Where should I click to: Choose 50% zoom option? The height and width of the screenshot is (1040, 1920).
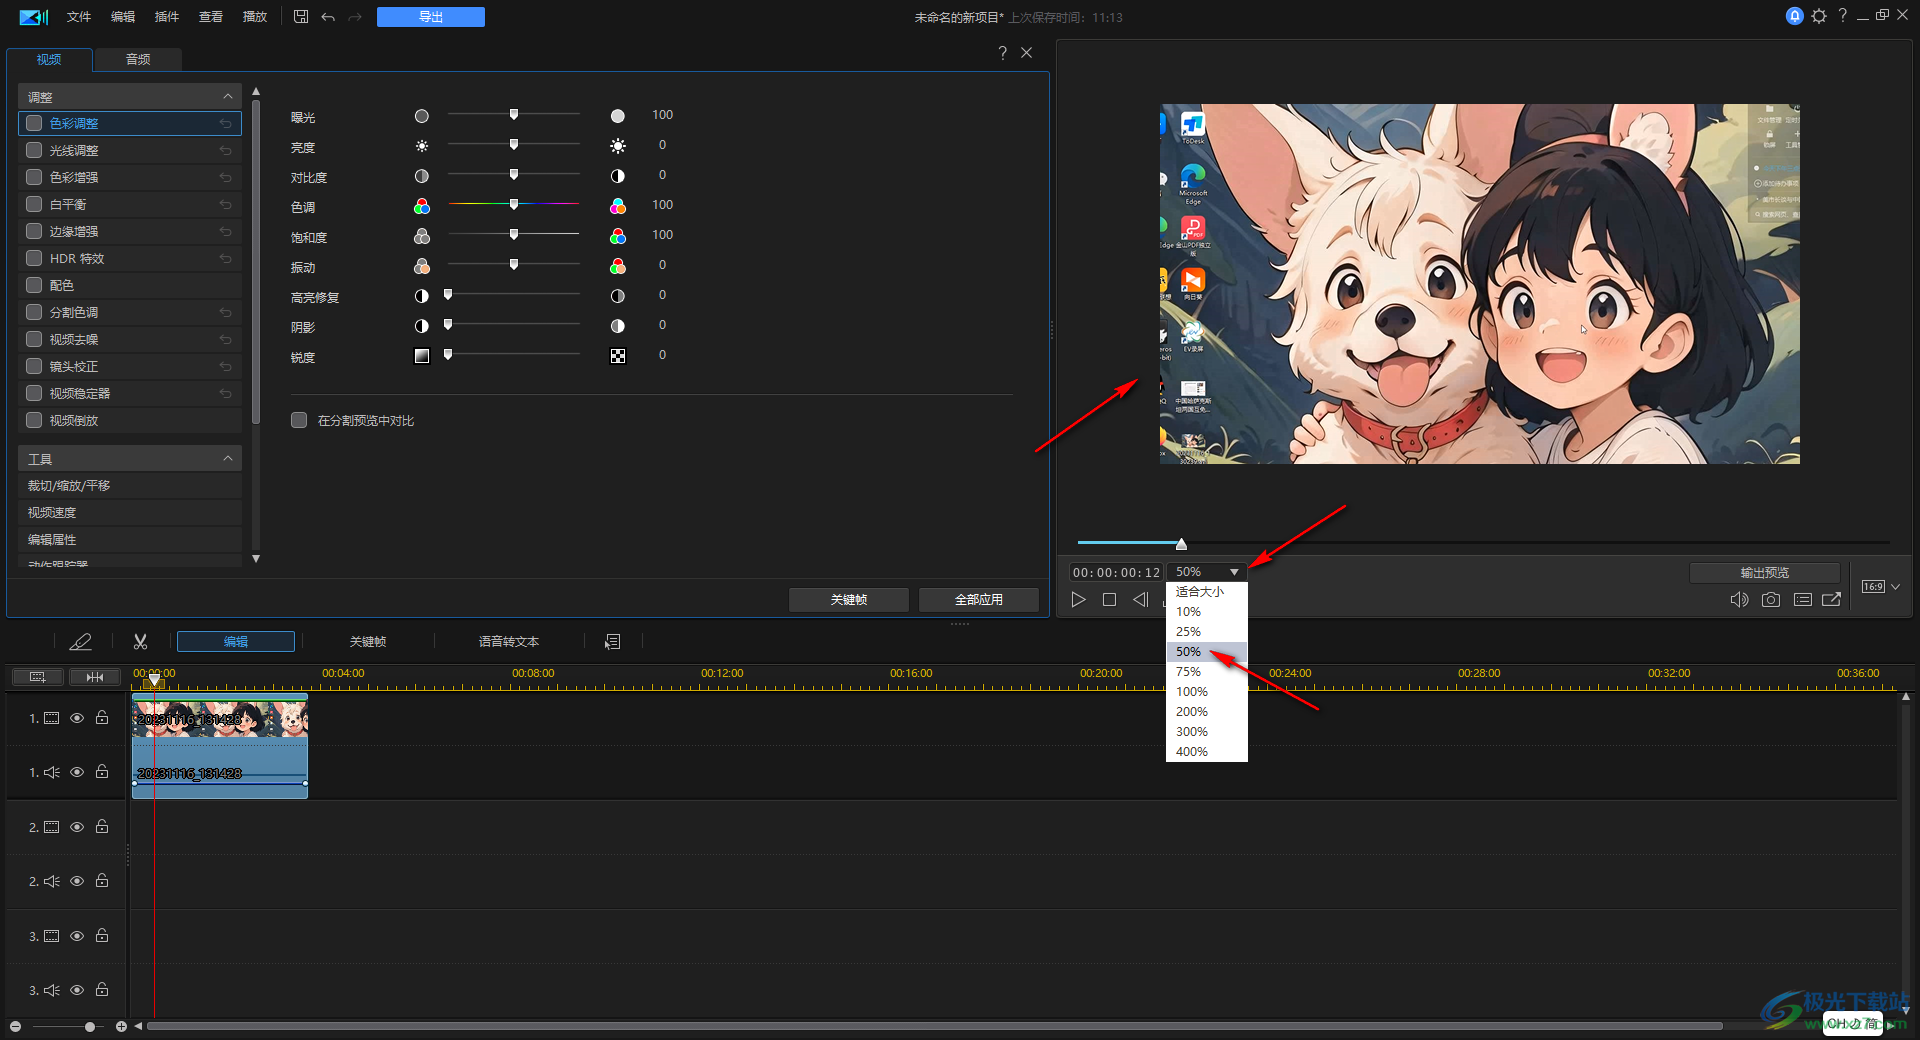pyautogui.click(x=1207, y=652)
